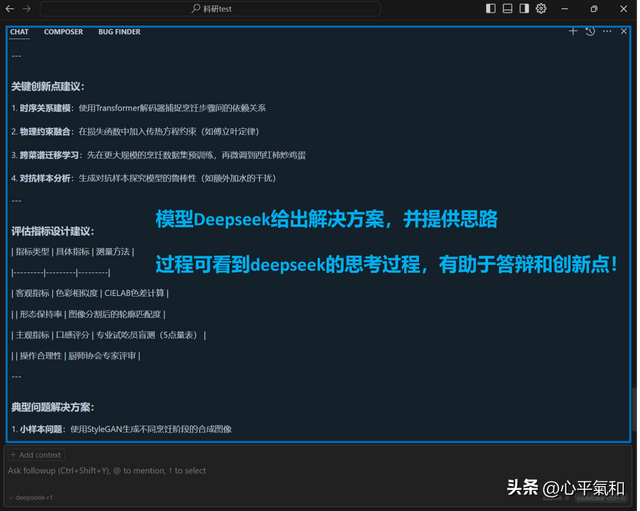The height and width of the screenshot is (511, 640).
Task: Click the Add context button
Action: (36, 455)
